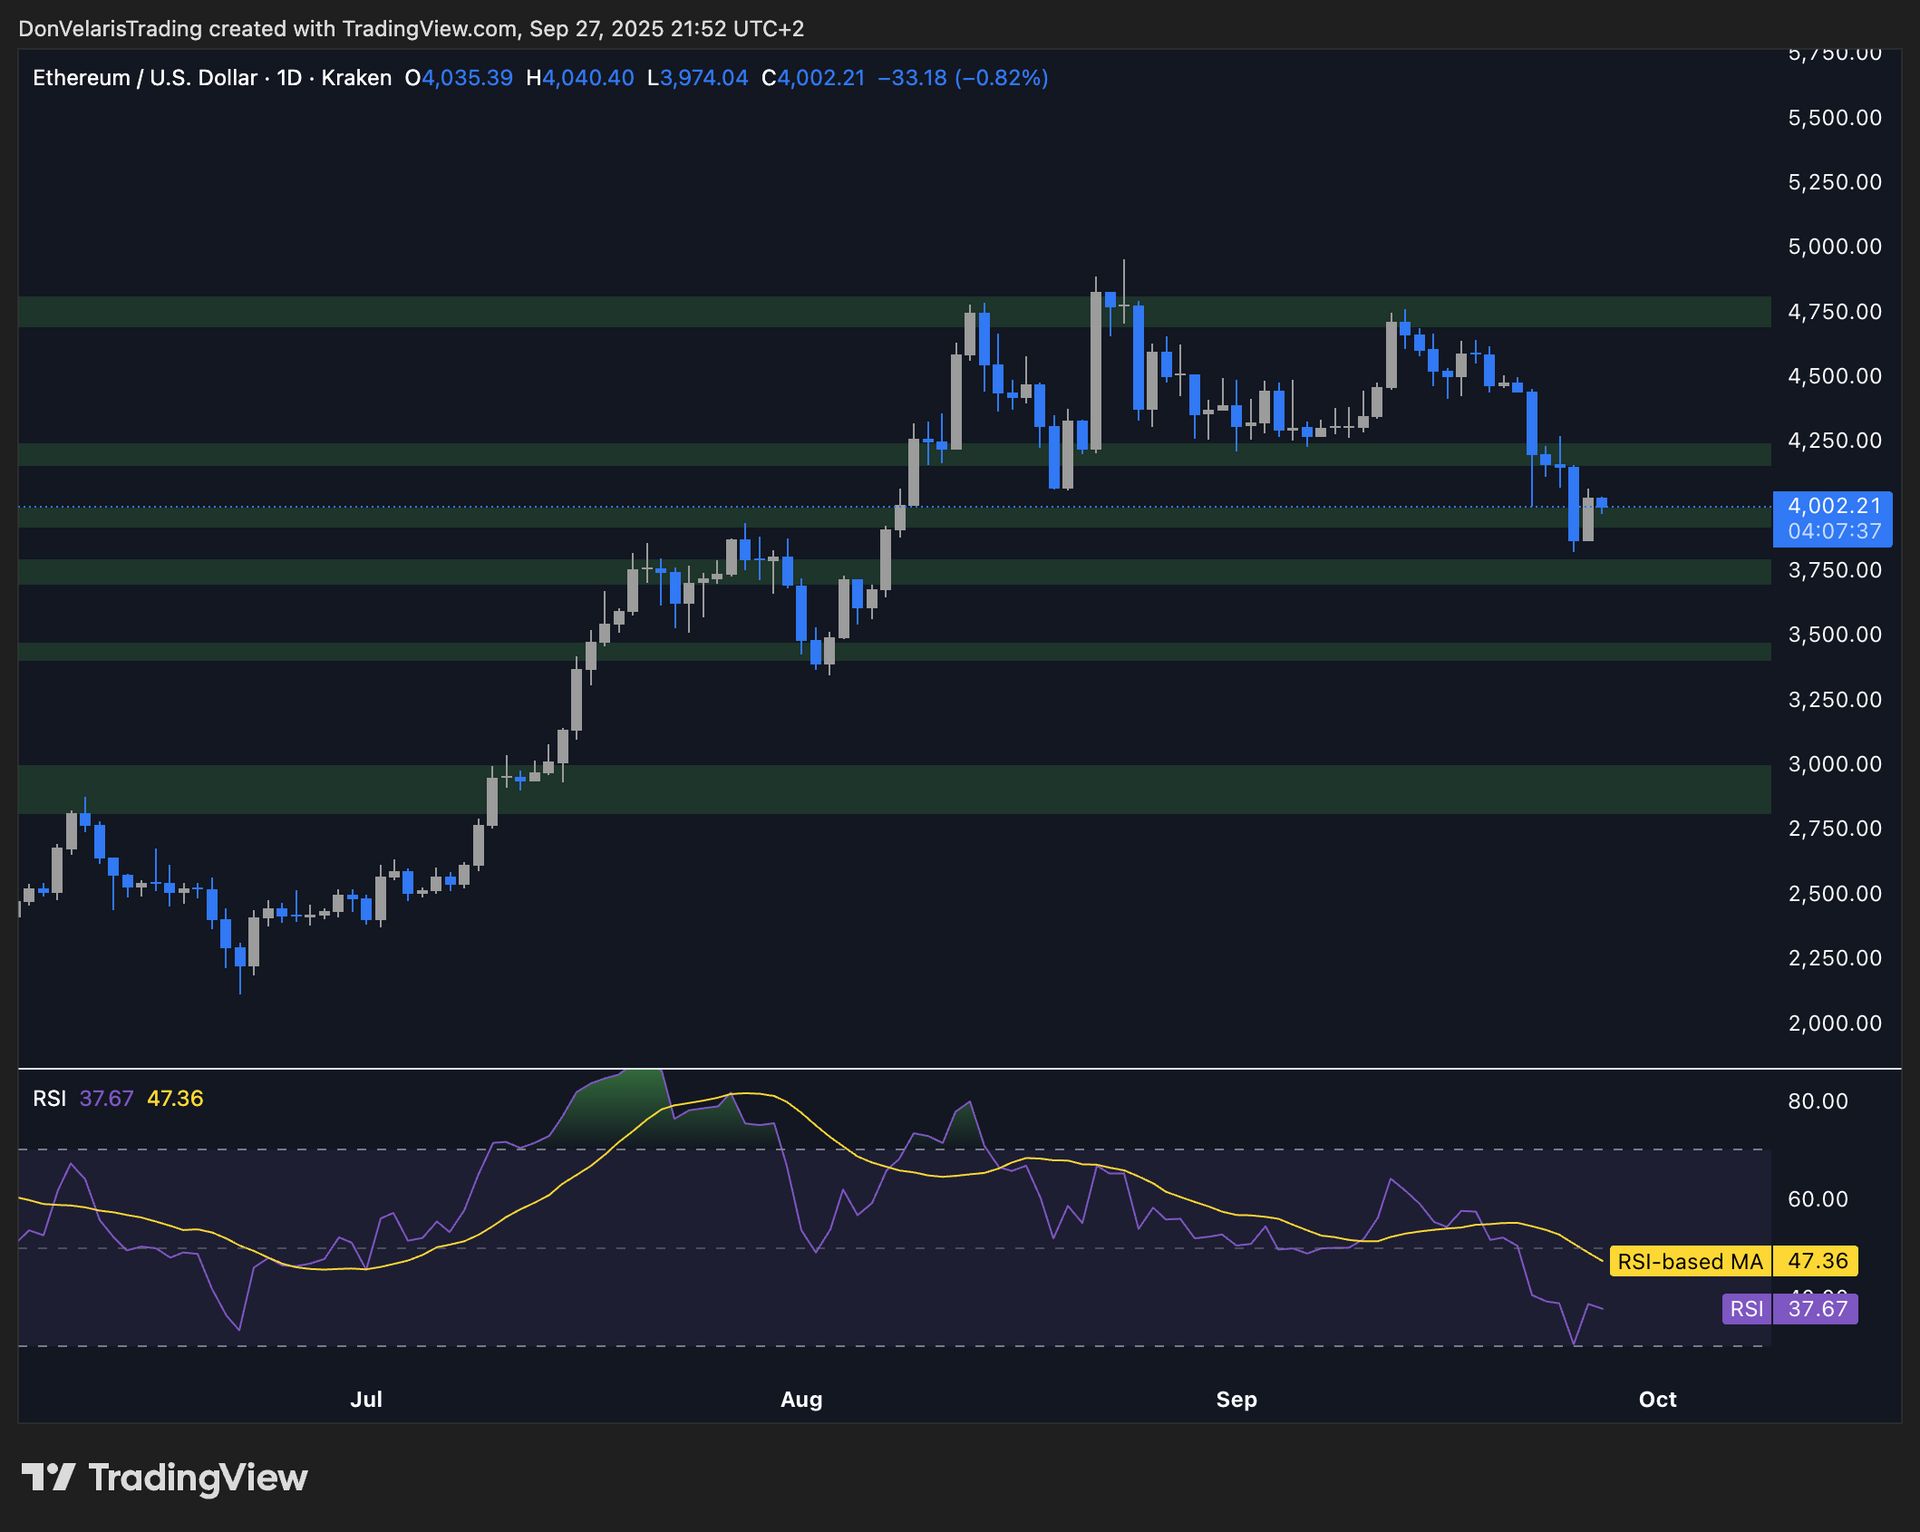Click the 2,000.00 price axis label
Viewport: 1920px width, 1532px height.
pos(1834,1023)
